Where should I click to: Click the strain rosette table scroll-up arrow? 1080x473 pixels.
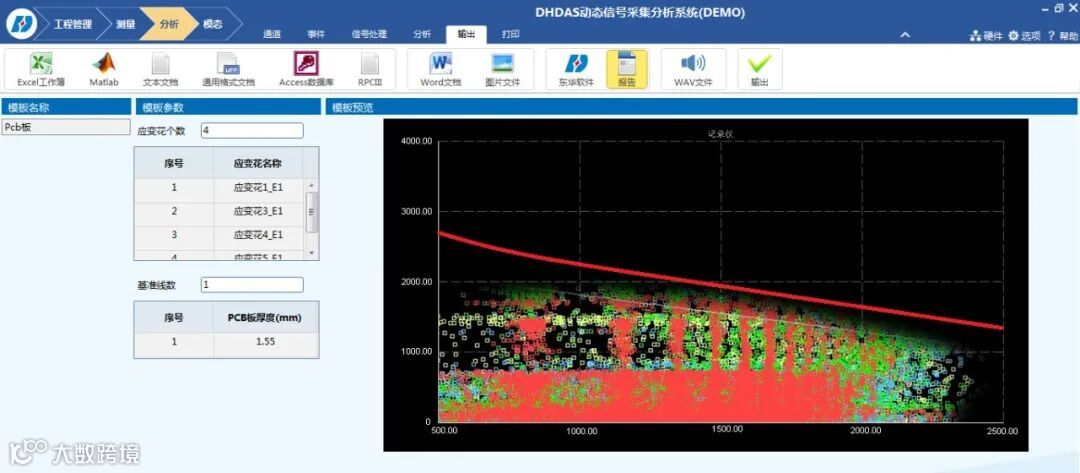(311, 185)
